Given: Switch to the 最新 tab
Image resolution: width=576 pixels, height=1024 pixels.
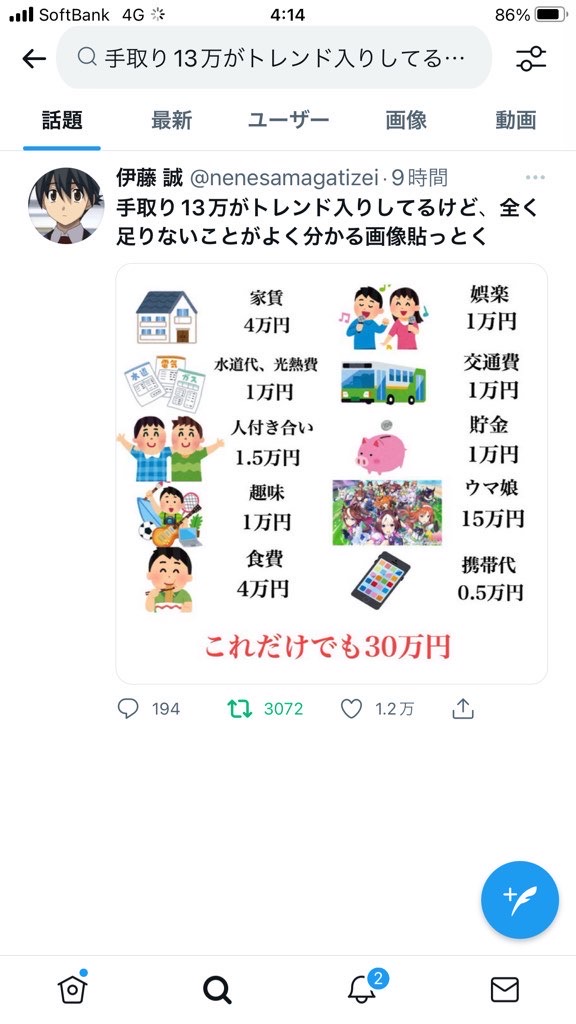Looking at the screenshot, I should point(171,120).
